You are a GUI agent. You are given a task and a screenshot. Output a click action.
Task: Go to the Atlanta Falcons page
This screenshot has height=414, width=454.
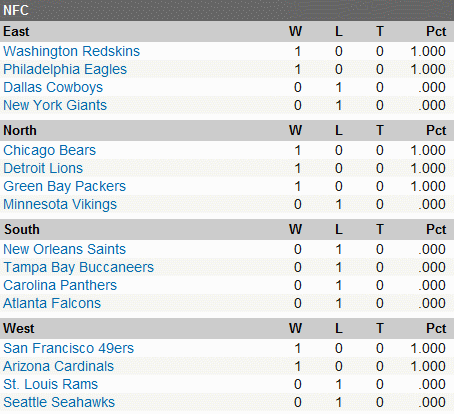52,303
